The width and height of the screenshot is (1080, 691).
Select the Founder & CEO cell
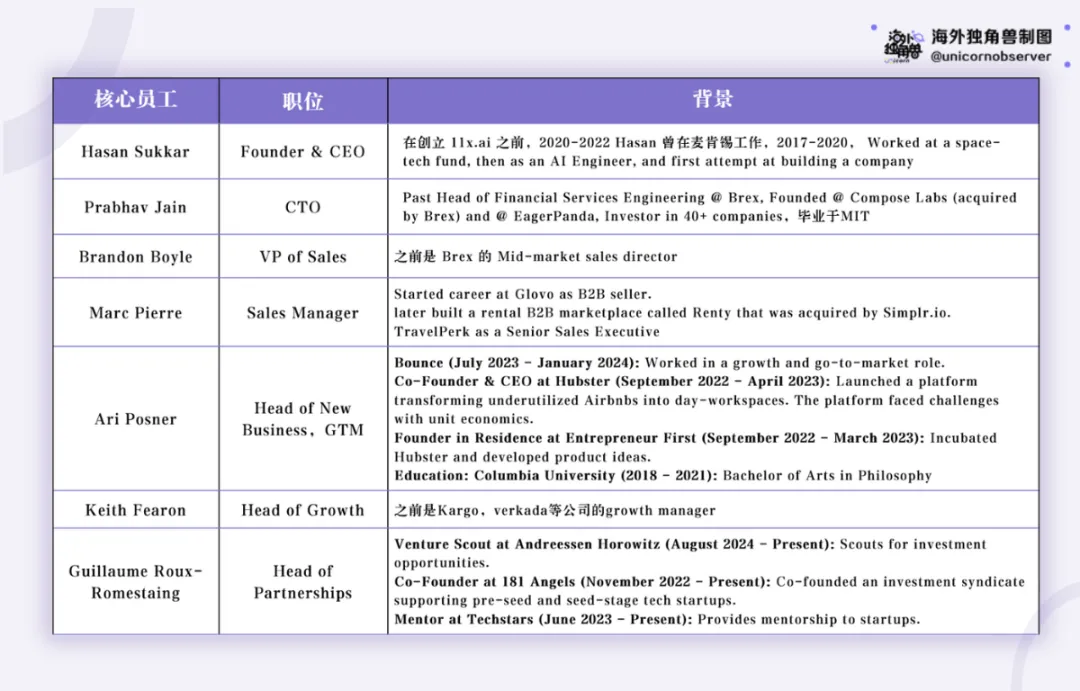[x=303, y=152]
